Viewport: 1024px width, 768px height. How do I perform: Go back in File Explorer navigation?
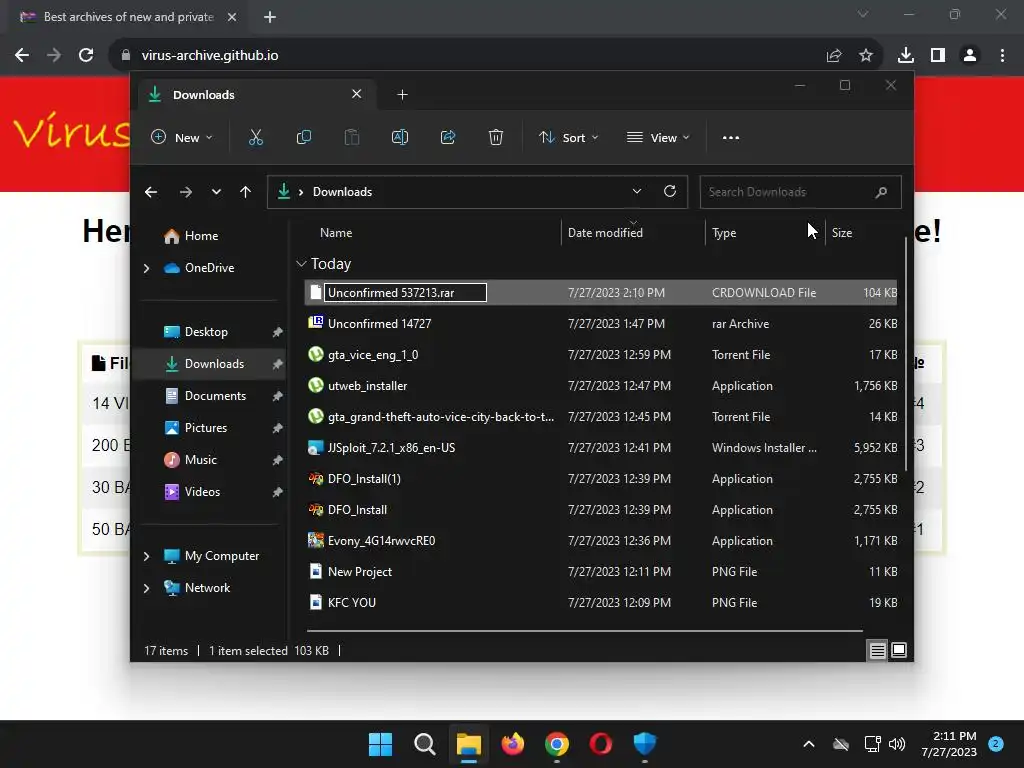[x=151, y=192]
